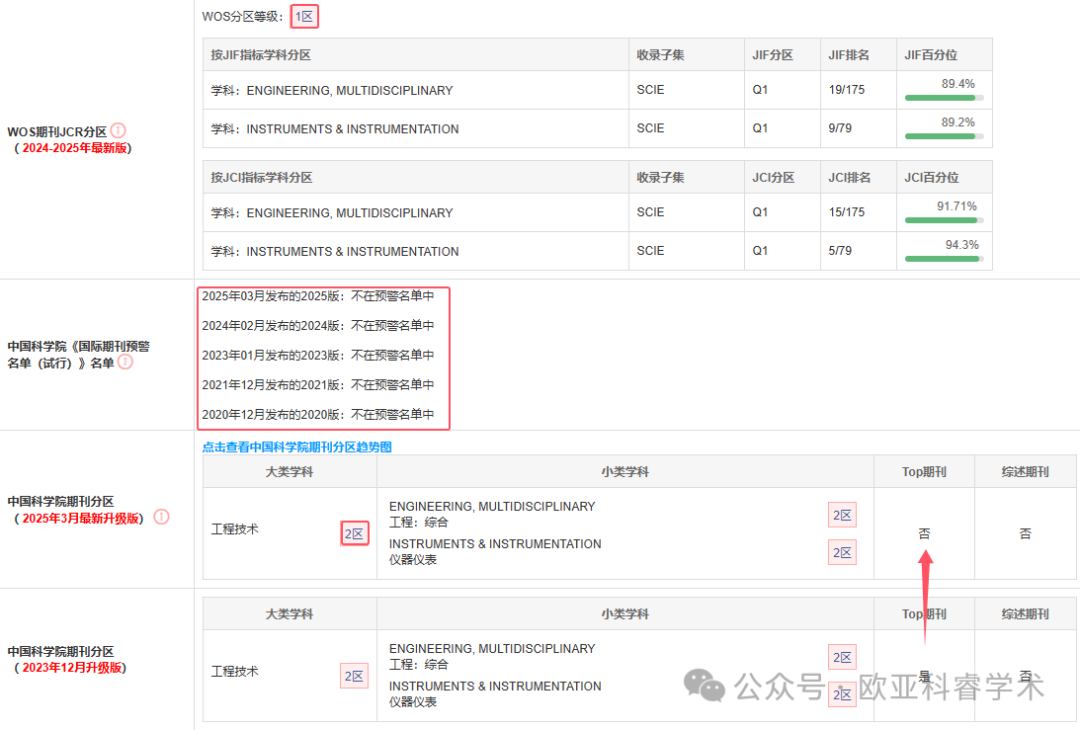Screen dimensions: 1080x730
Task: Click 工程：综合 subject in 2023 table
Action: 418,665
